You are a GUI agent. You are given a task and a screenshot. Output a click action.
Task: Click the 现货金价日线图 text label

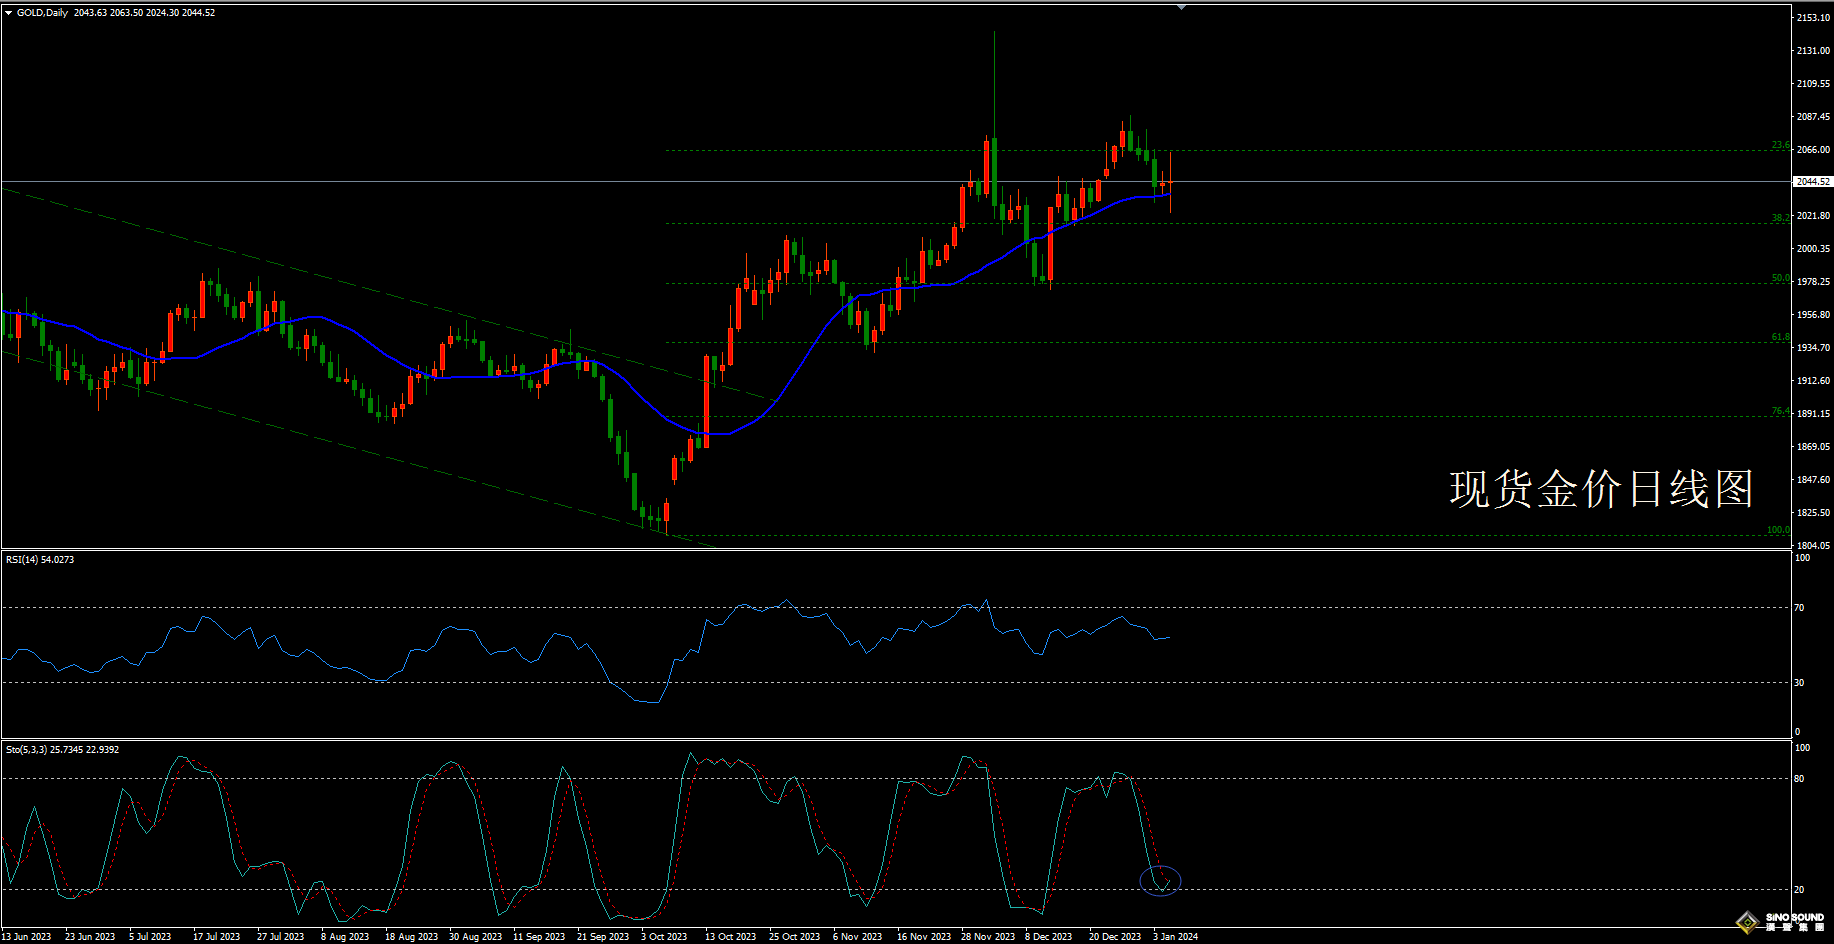[x=1601, y=489]
